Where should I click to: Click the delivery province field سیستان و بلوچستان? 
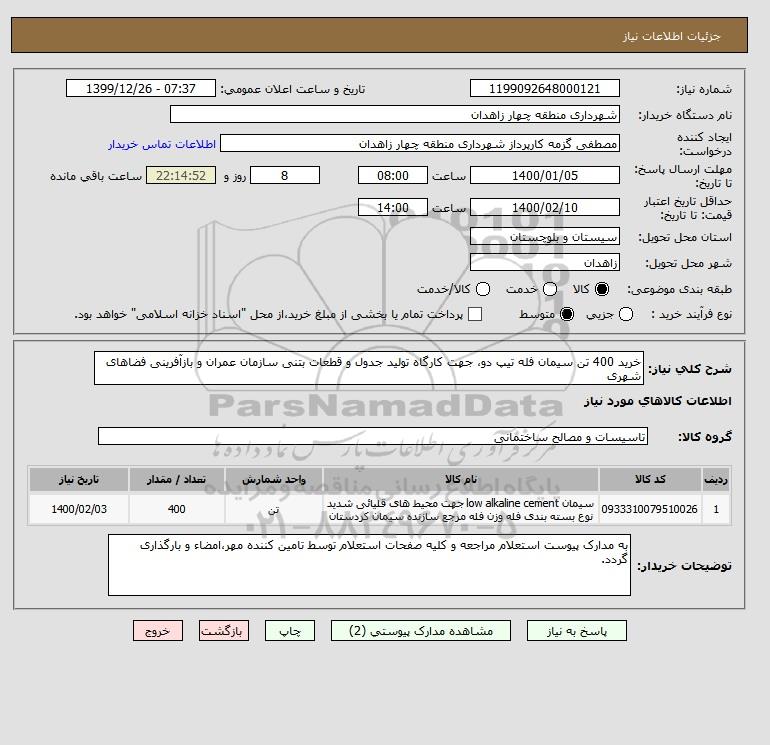pos(545,237)
